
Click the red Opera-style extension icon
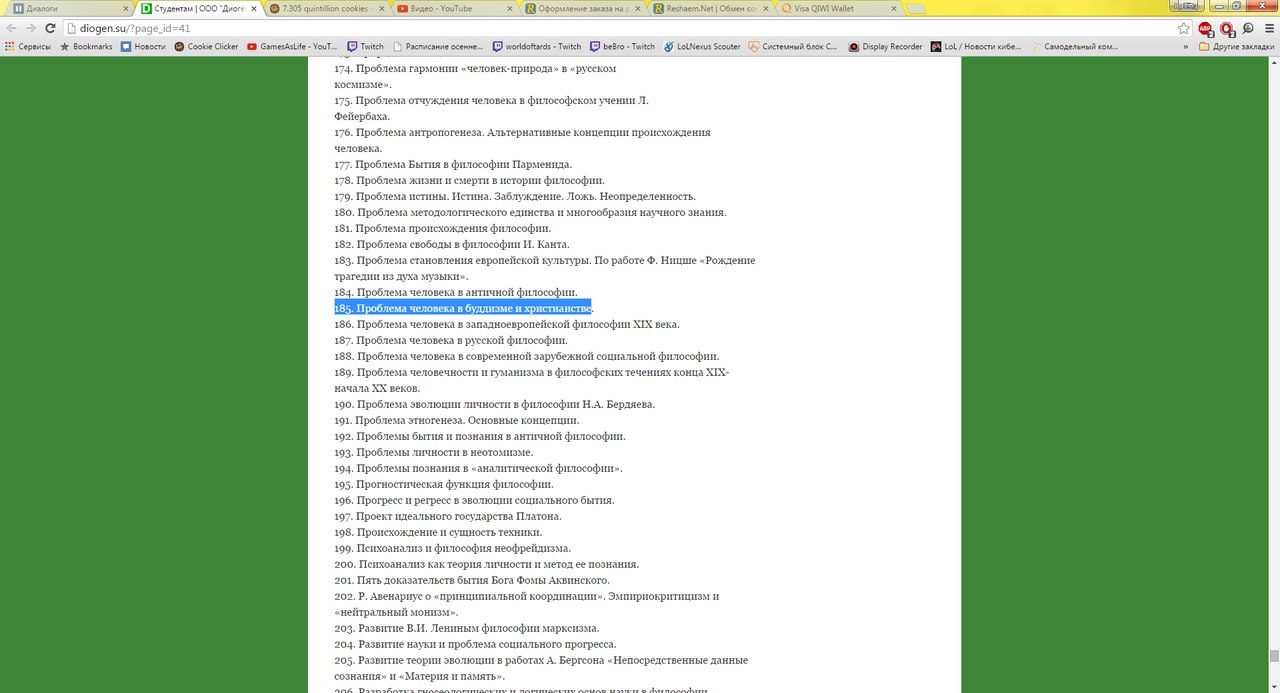1227,28
